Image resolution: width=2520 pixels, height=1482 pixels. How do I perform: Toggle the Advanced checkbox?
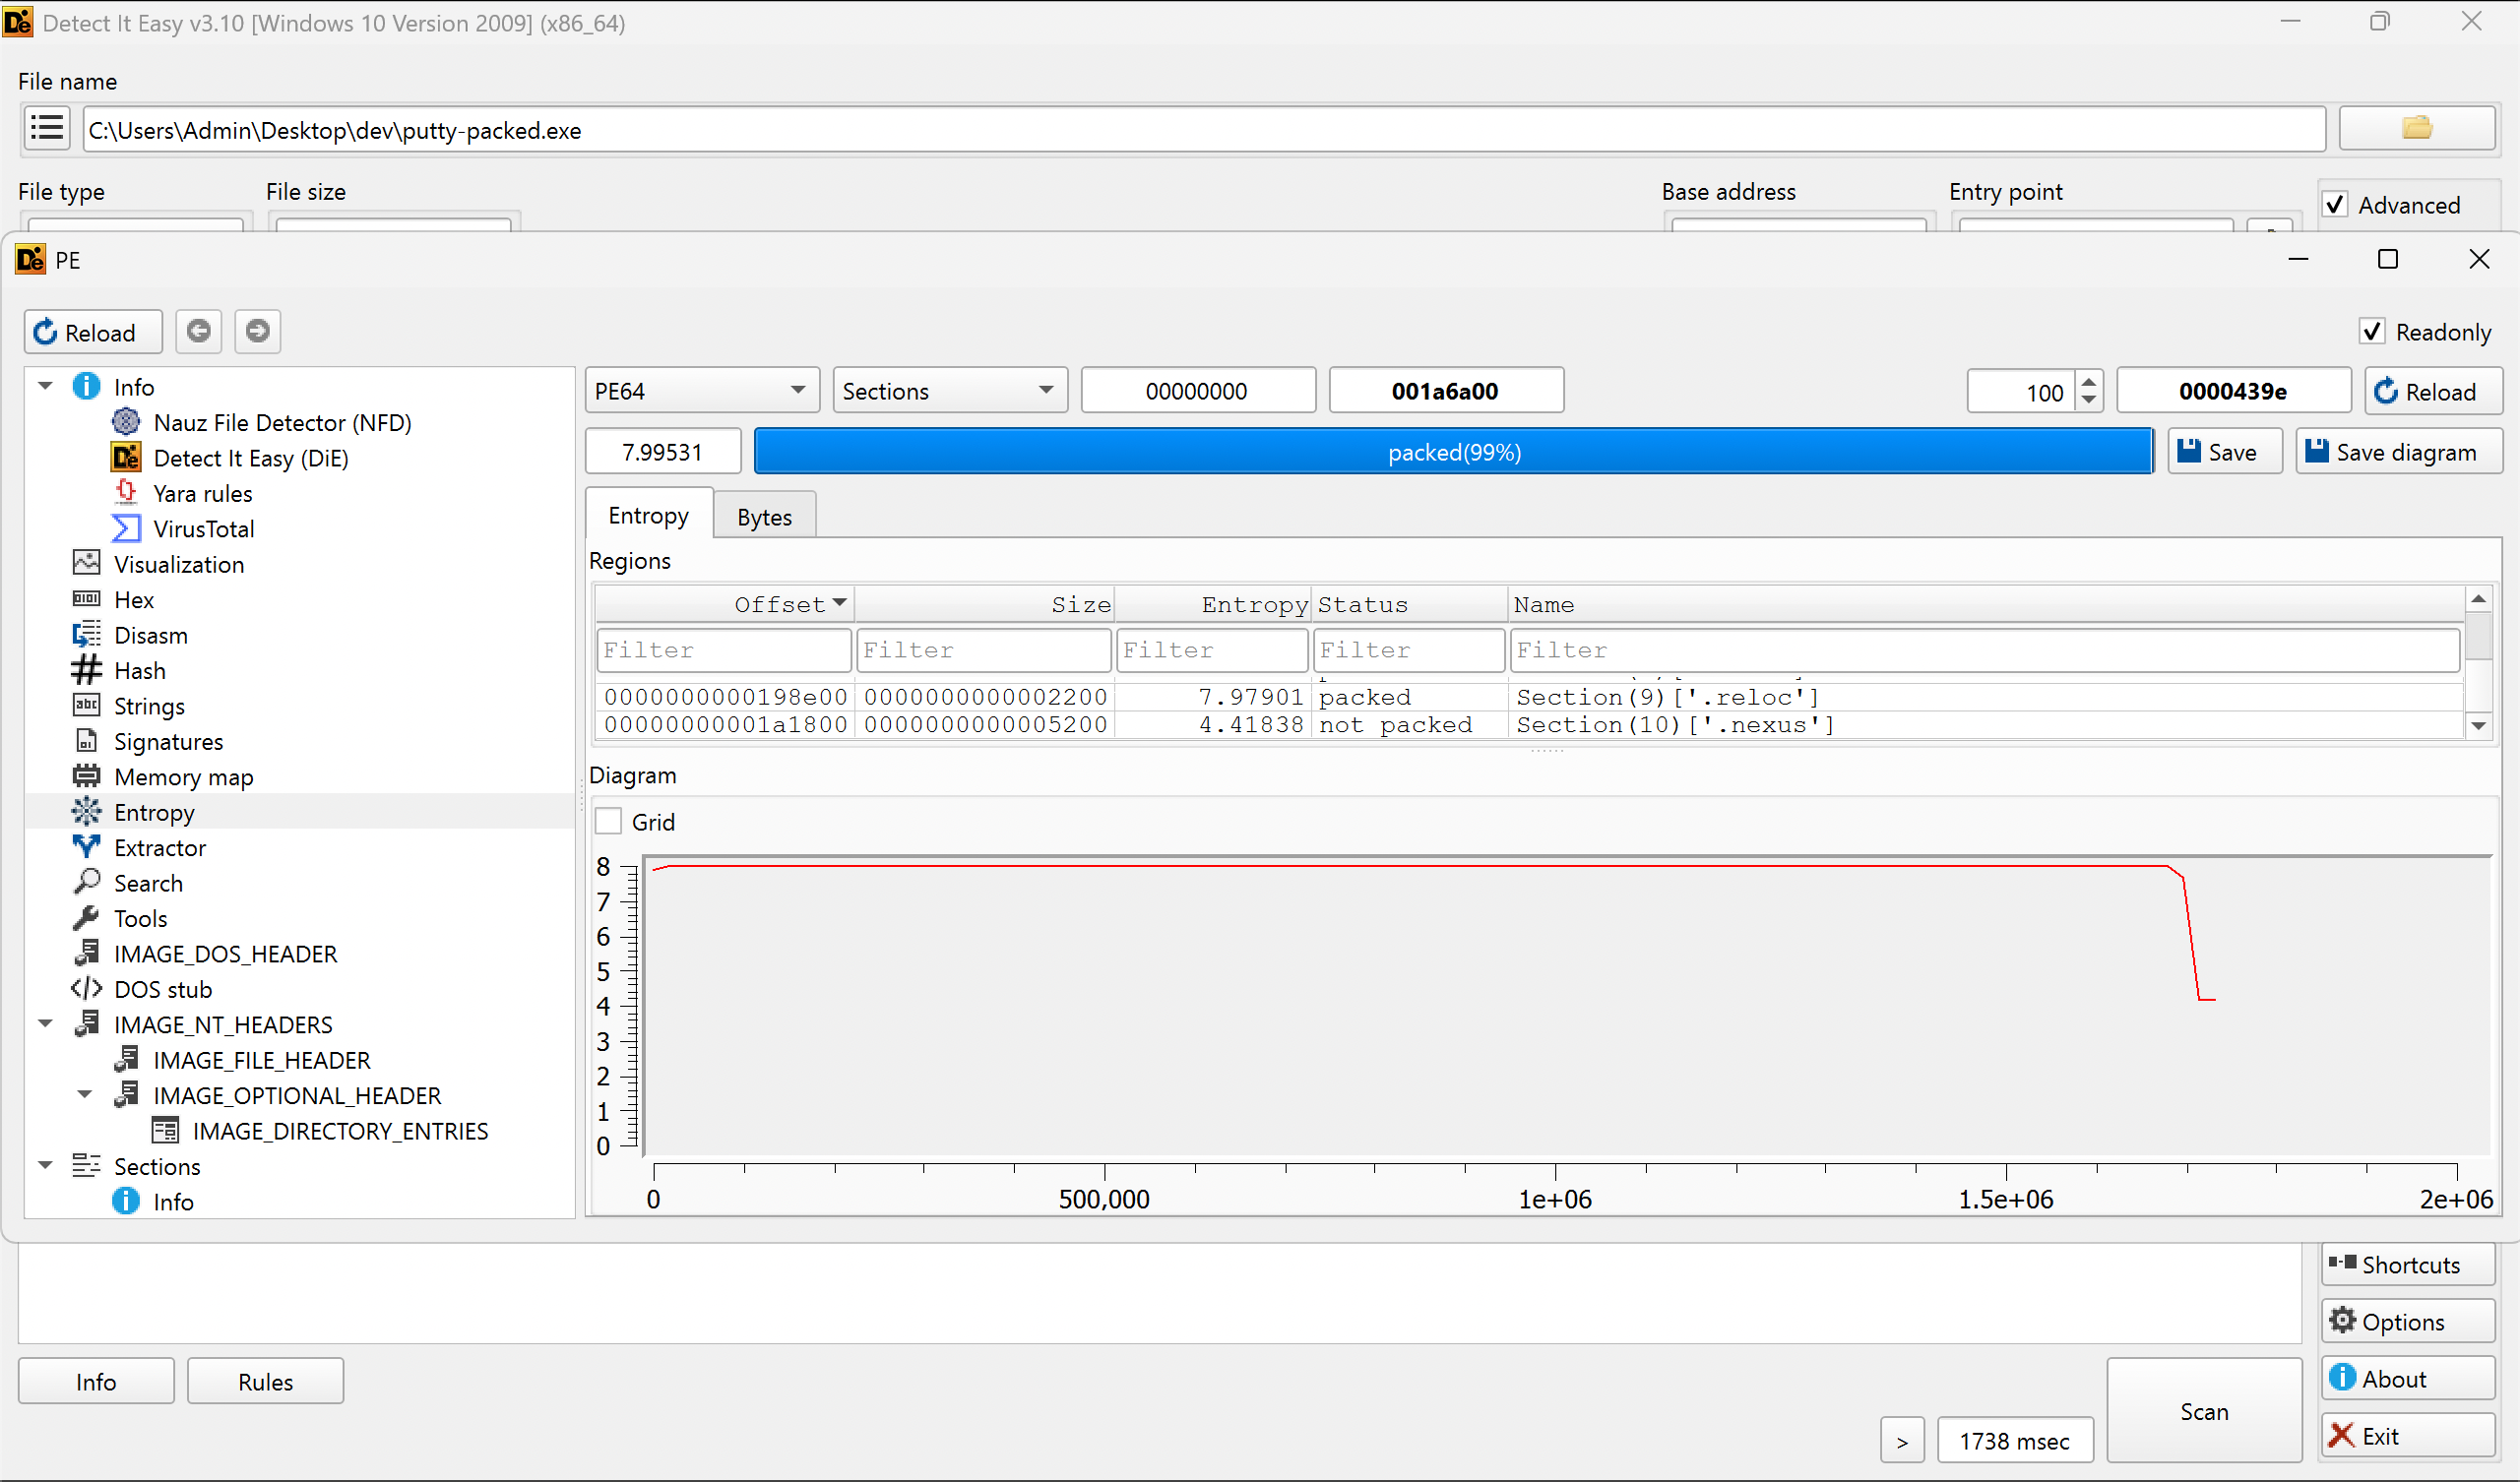[x=2335, y=204]
